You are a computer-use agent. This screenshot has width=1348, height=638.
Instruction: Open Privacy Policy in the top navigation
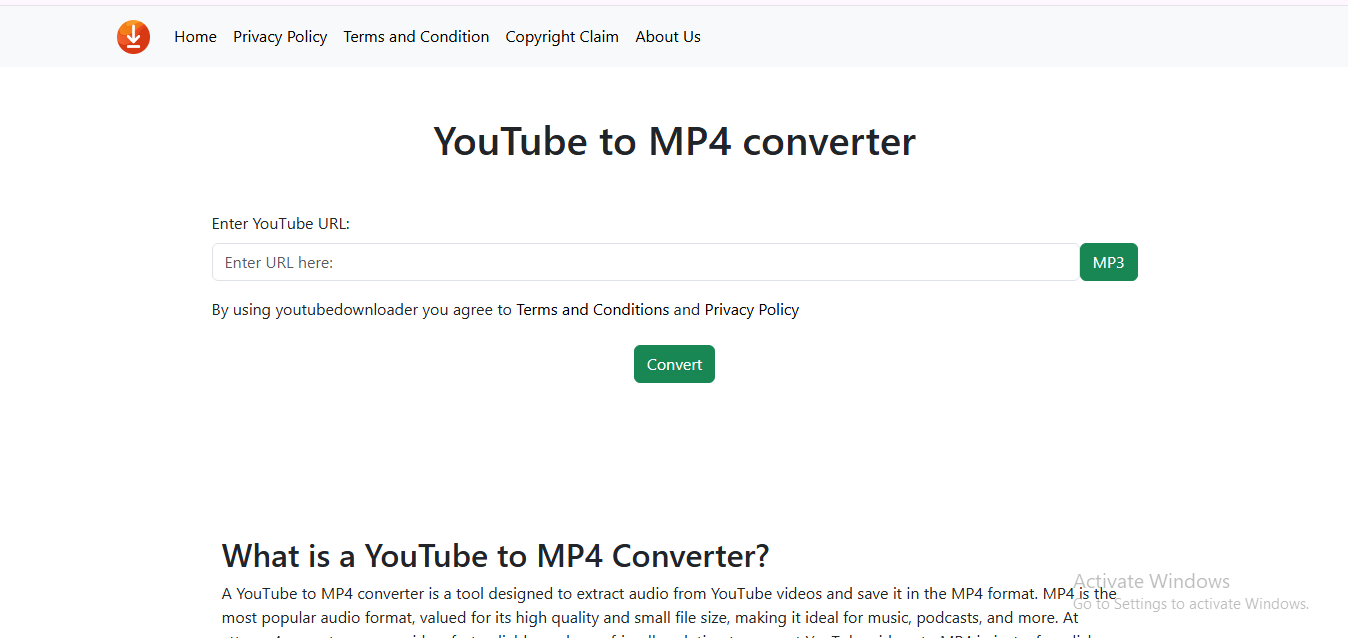click(280, 37)
